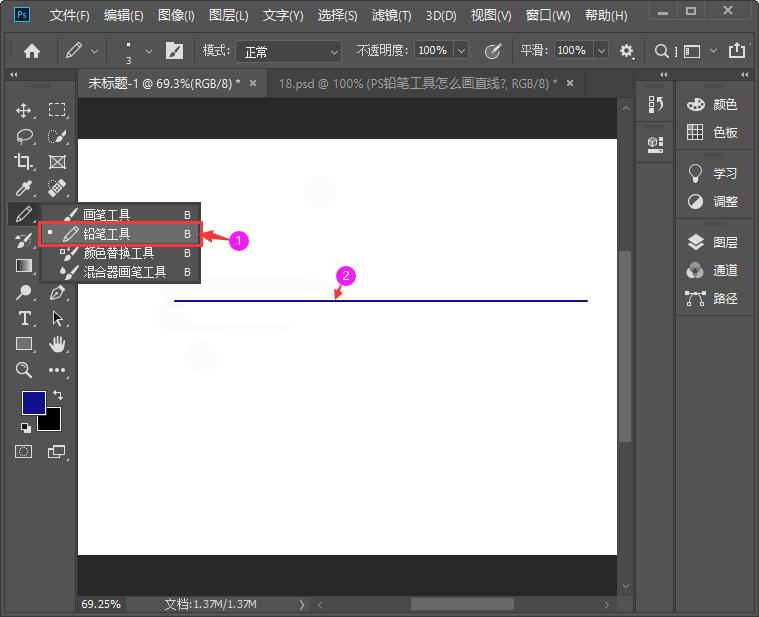Click the Share export icon
759x617 pixels.
coord(737,50)
